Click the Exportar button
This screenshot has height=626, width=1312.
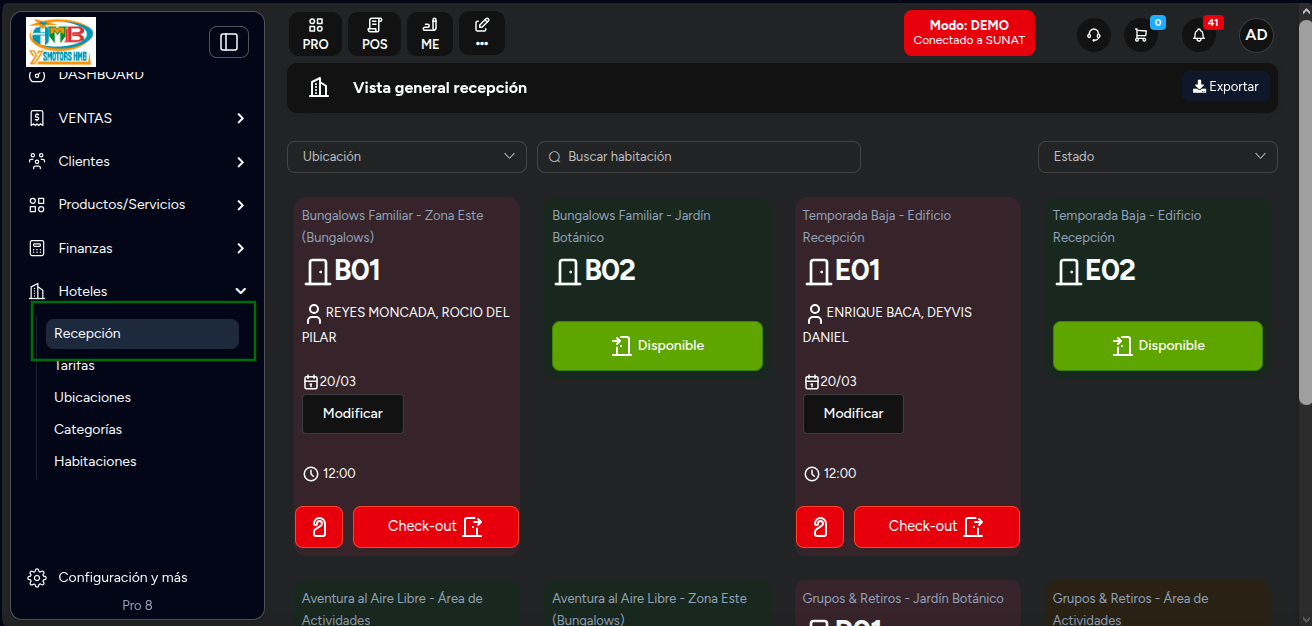(x=1226, y=87)
